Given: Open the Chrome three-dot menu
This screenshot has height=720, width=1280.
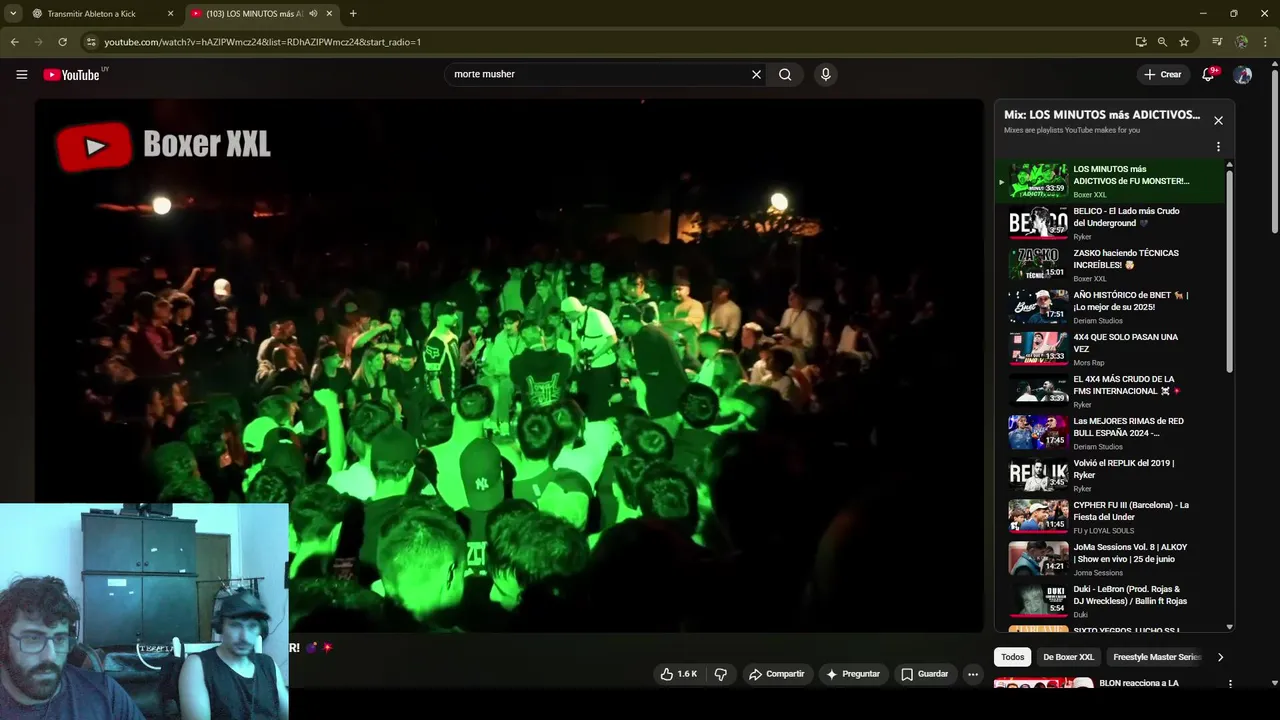Looking at the screenshot, I should pyautogui.click(x=1266, y=42).
